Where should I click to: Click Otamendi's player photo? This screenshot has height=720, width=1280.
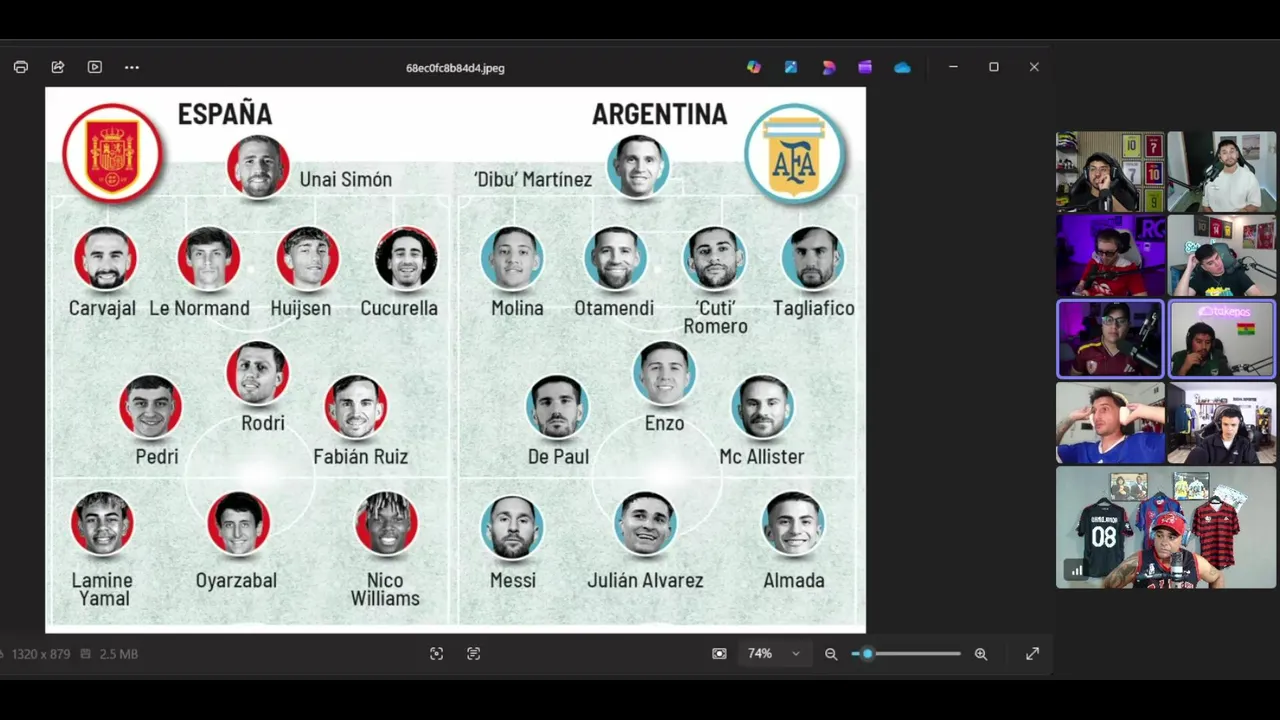click(x=616, y=258)
